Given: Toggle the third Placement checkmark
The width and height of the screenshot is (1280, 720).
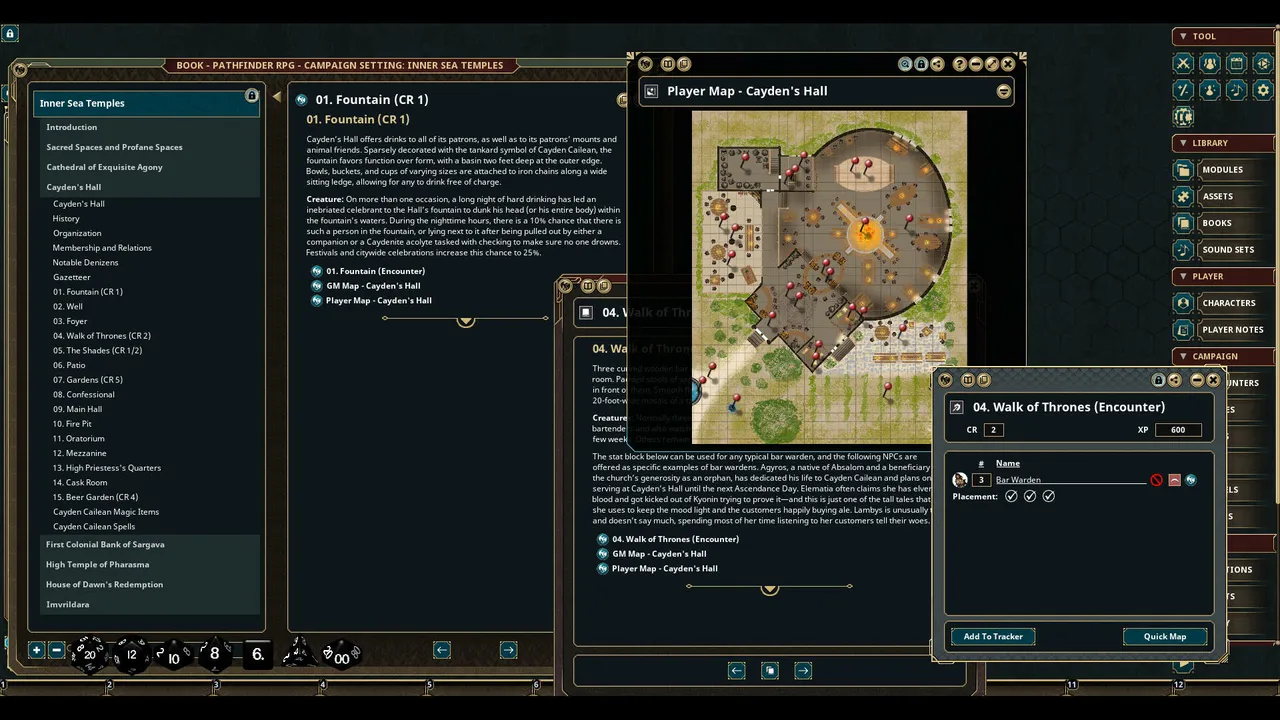Looking at the screenshot, I should 1048,496.
